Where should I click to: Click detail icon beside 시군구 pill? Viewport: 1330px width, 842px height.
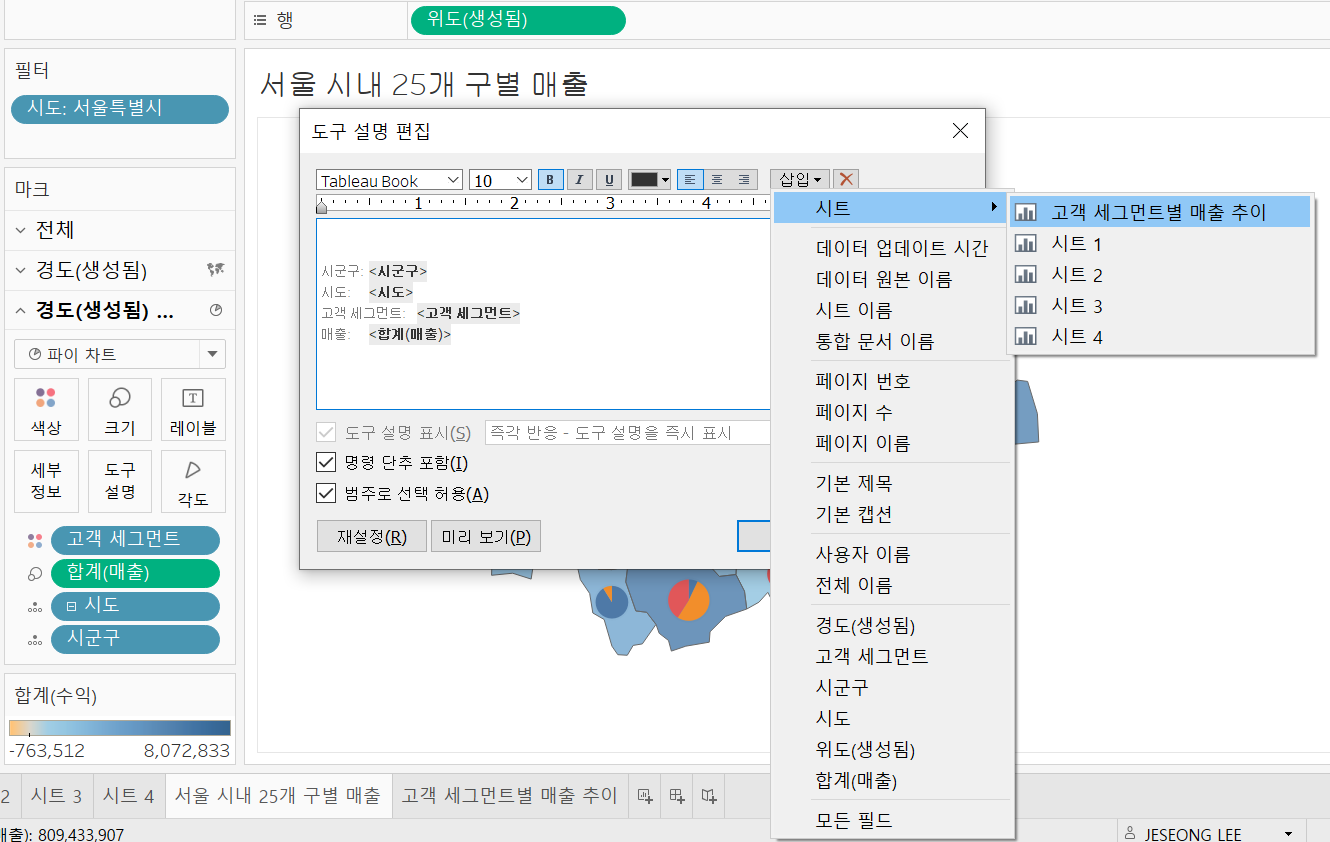(x=35, y=640)
